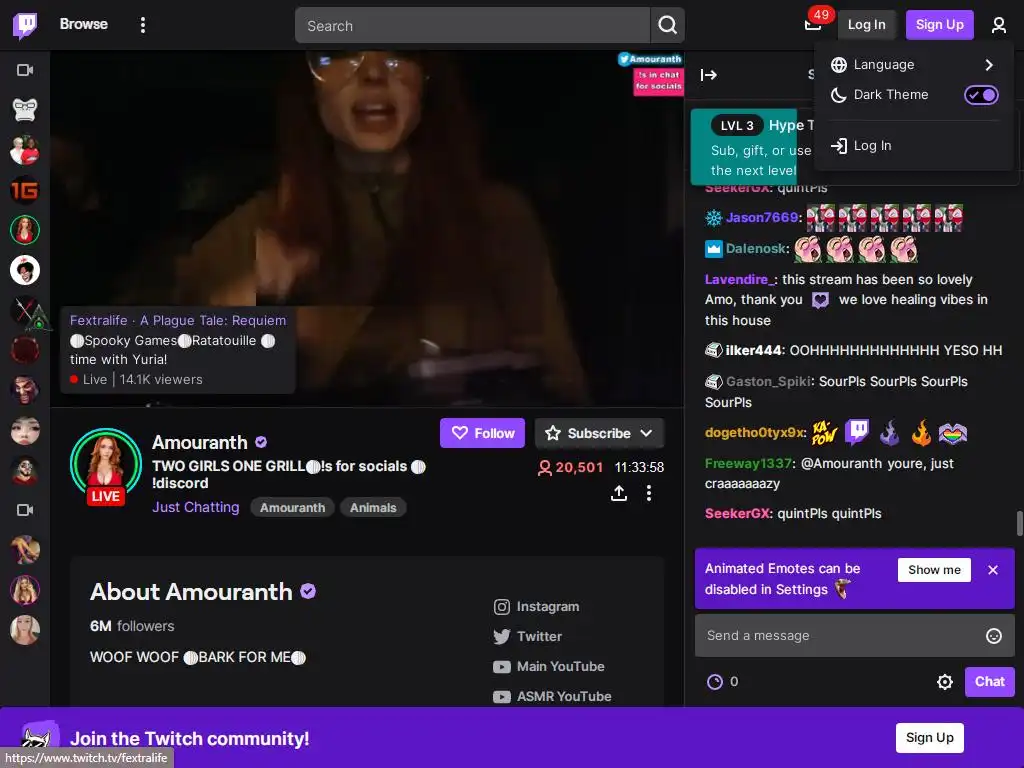Click the Hype Train LVL 3 banner
Viewport: 1024px width, 768px height.
(x=753, y=147)
